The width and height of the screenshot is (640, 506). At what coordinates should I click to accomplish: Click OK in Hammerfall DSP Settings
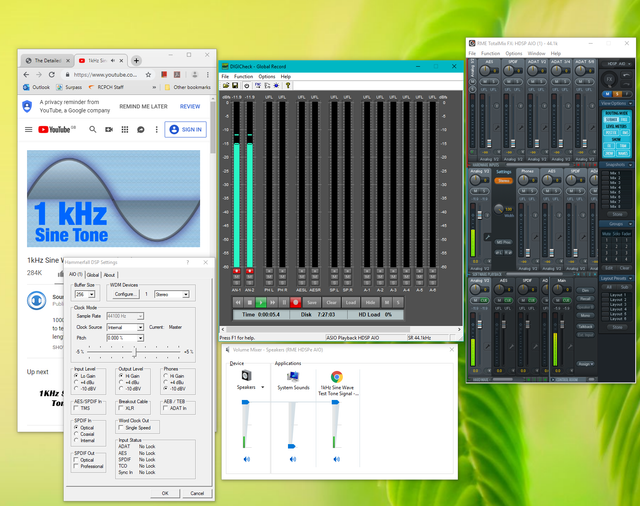pyautogui.click(x=165, y=493)
